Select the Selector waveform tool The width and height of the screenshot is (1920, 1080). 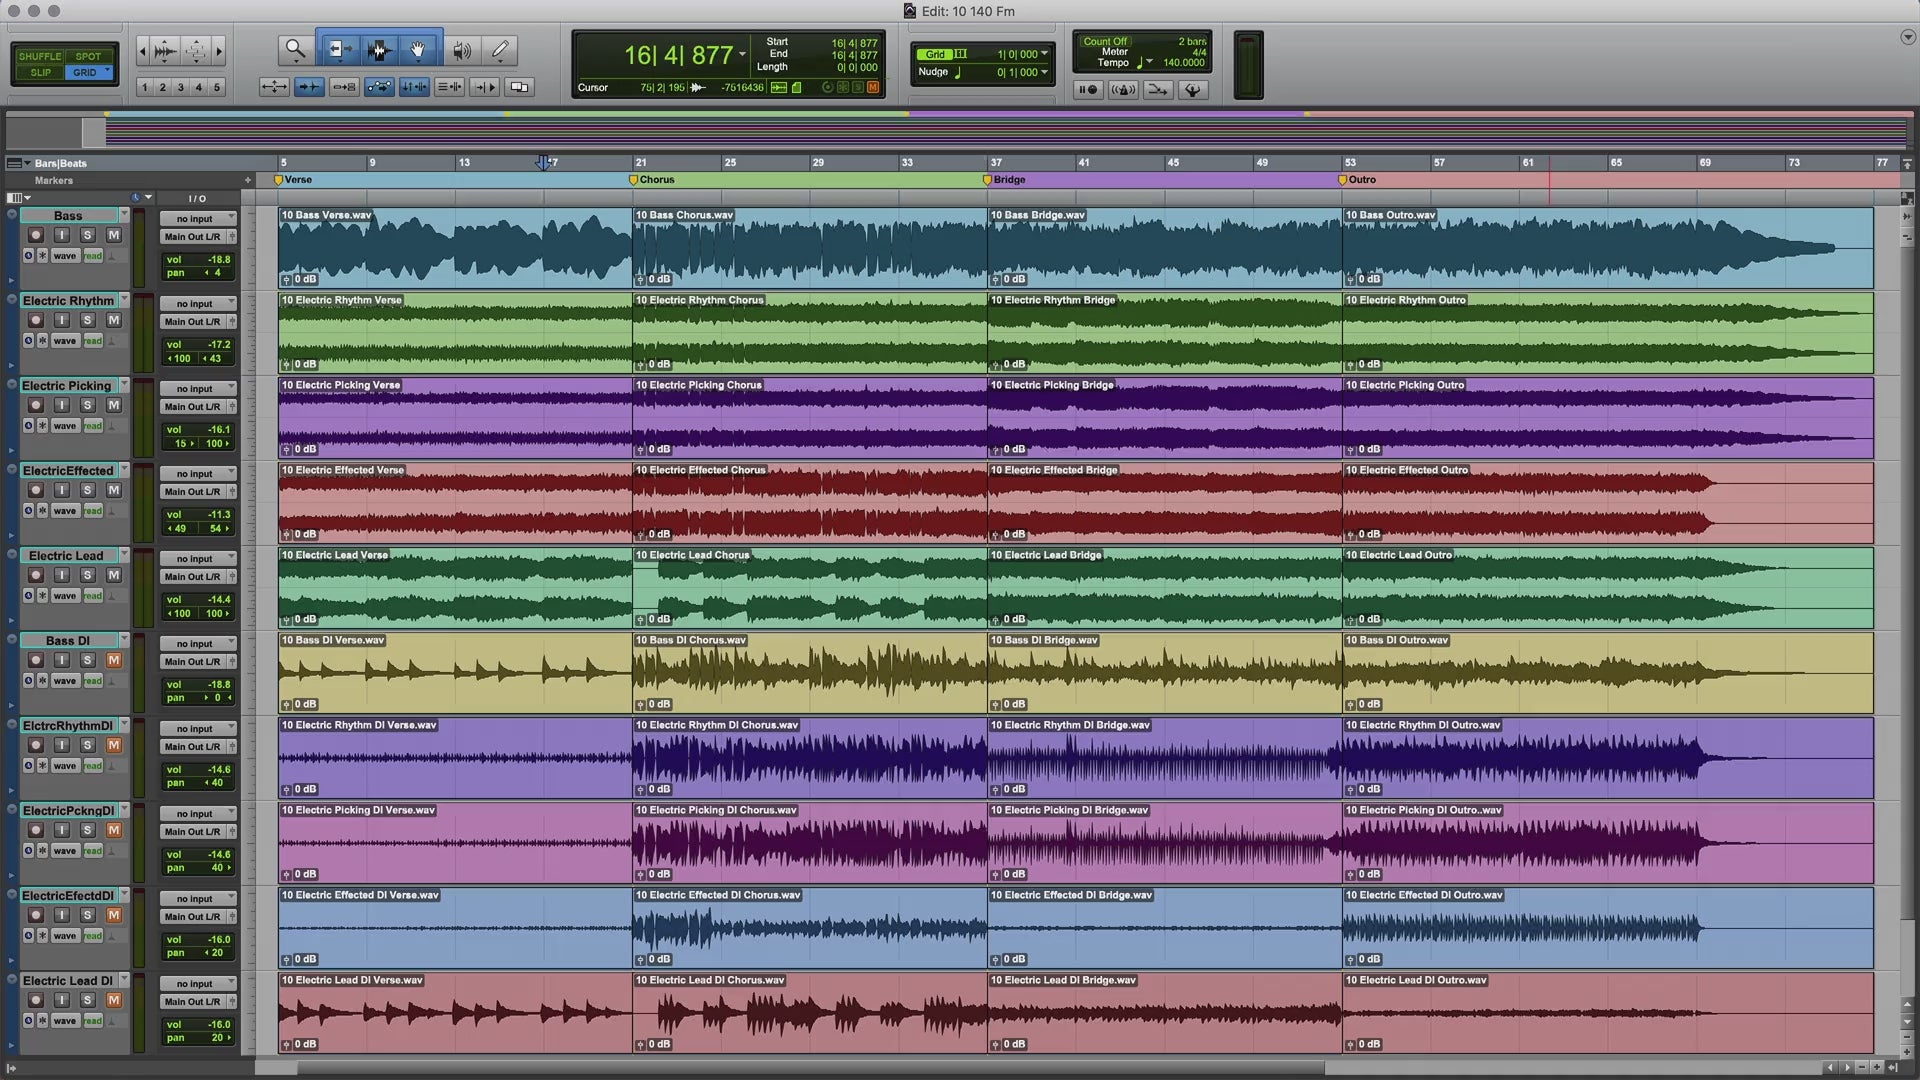click(378, 49)
